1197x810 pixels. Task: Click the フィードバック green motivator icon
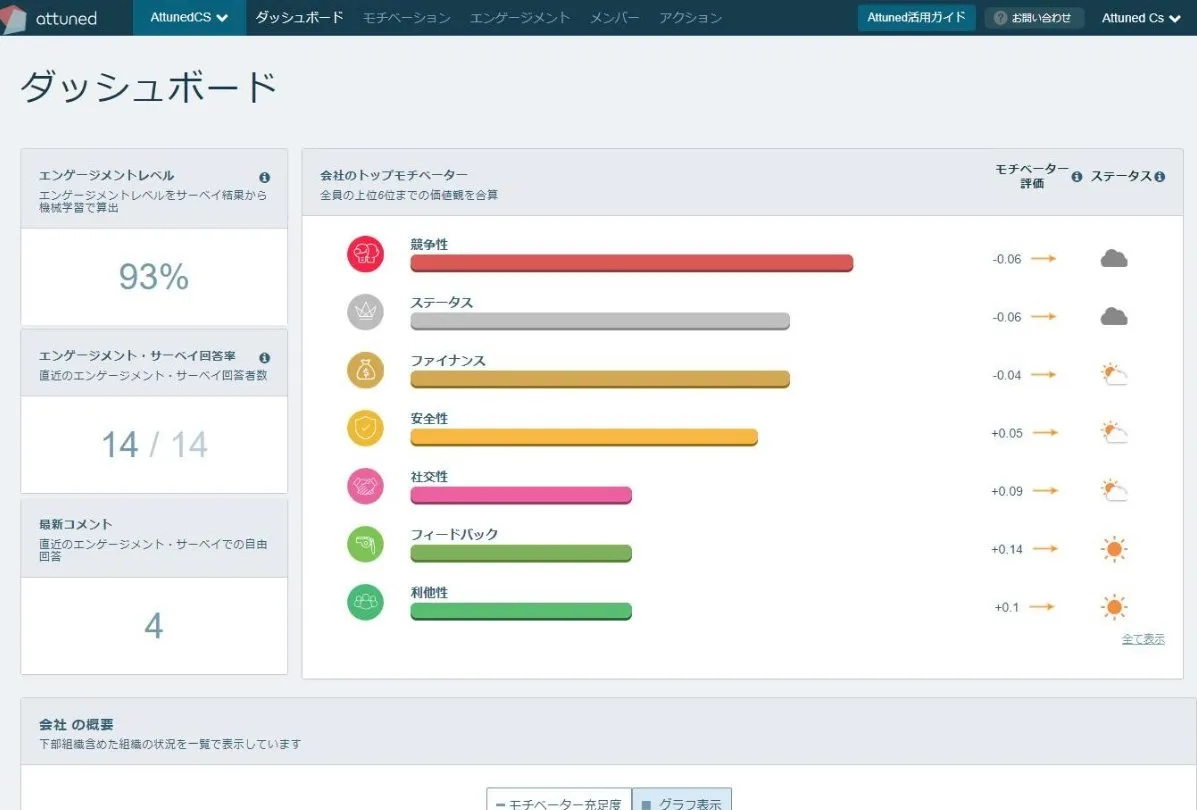(365, 544)
